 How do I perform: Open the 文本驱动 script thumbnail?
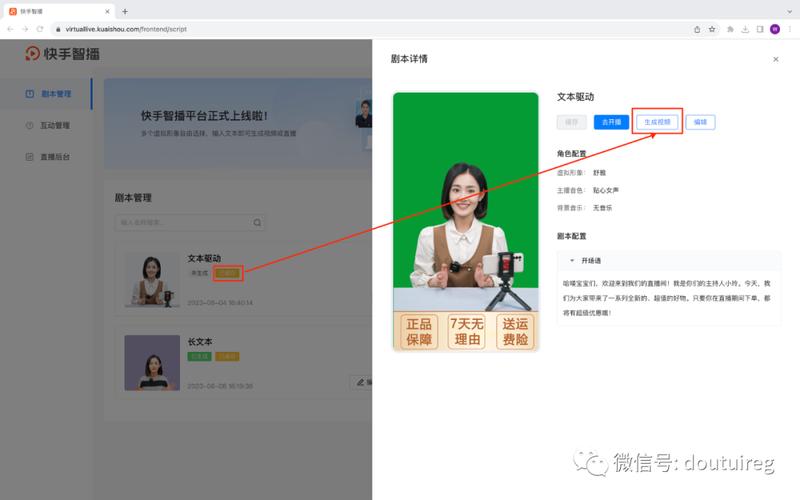(x=152, y=280)
